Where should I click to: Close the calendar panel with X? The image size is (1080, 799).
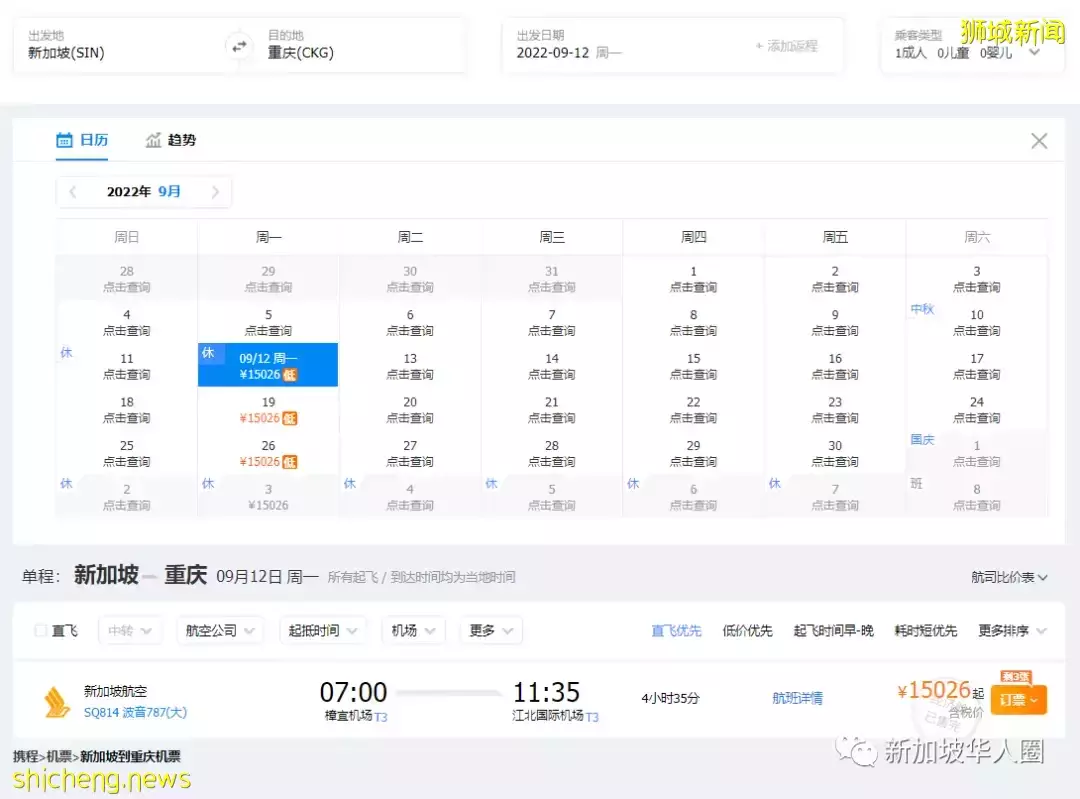[1039, 141]
